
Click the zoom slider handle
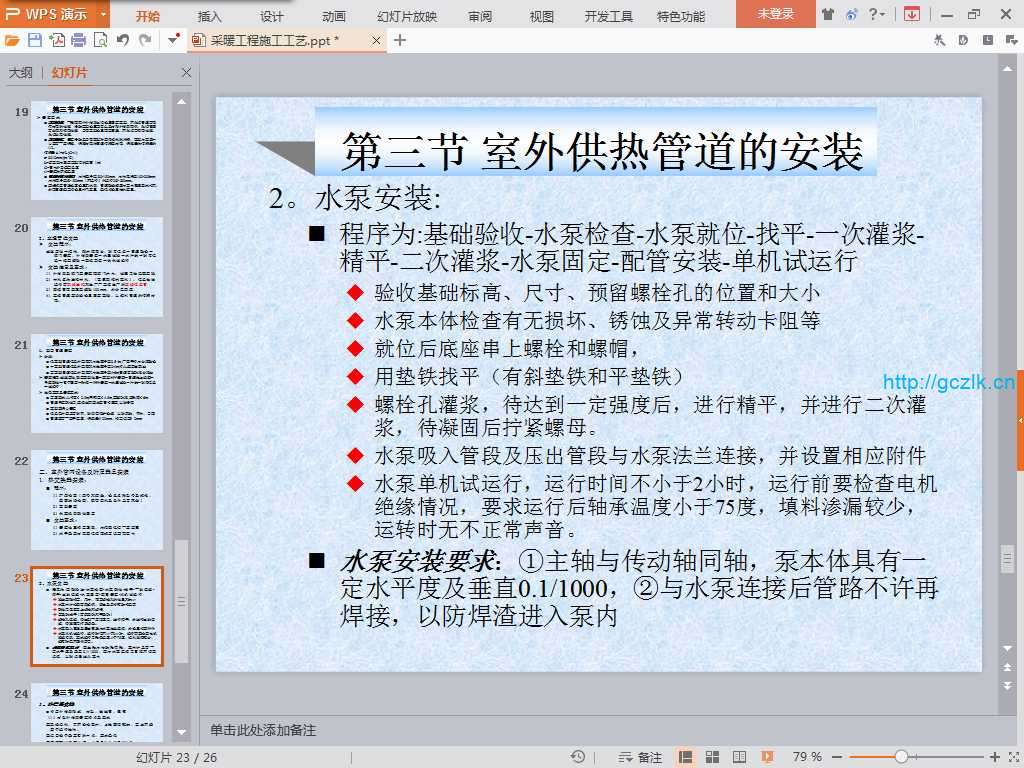point(901,757)
